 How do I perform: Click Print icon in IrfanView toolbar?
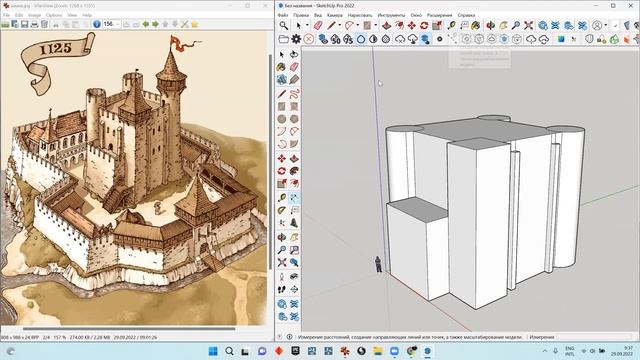35,24
